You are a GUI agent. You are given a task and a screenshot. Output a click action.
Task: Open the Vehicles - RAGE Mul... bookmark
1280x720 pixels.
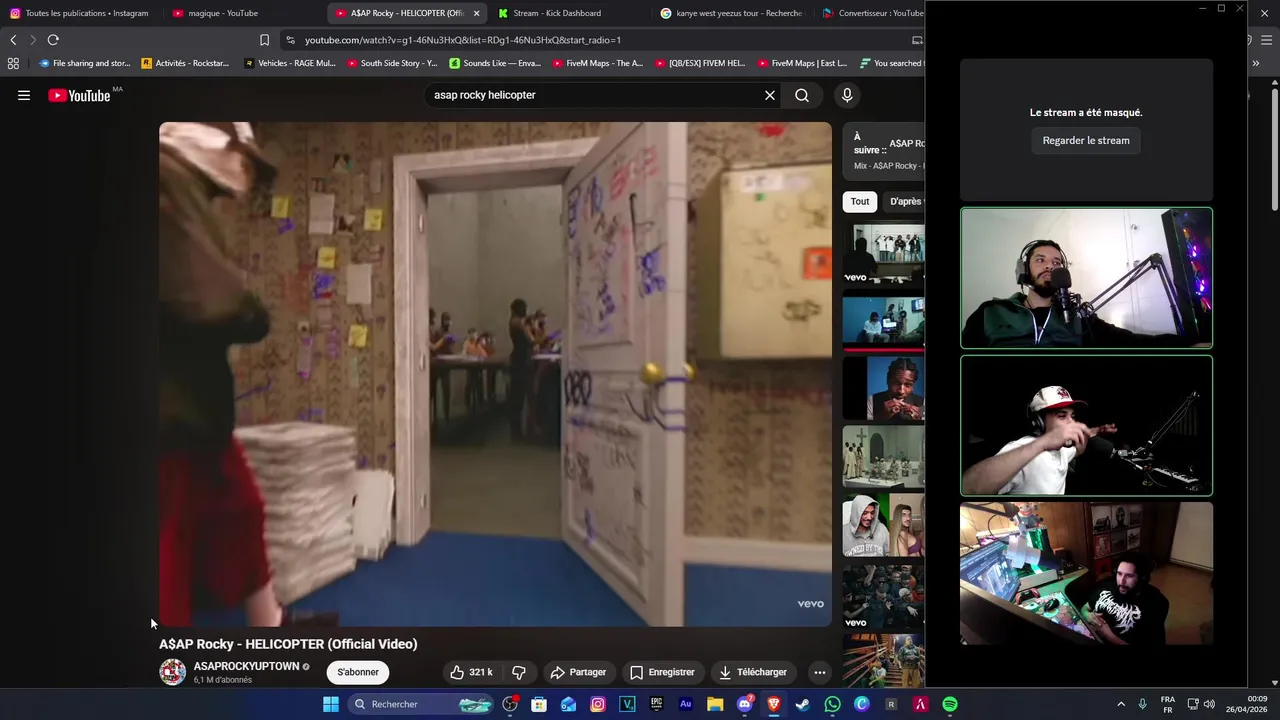[x=290, y=63]
